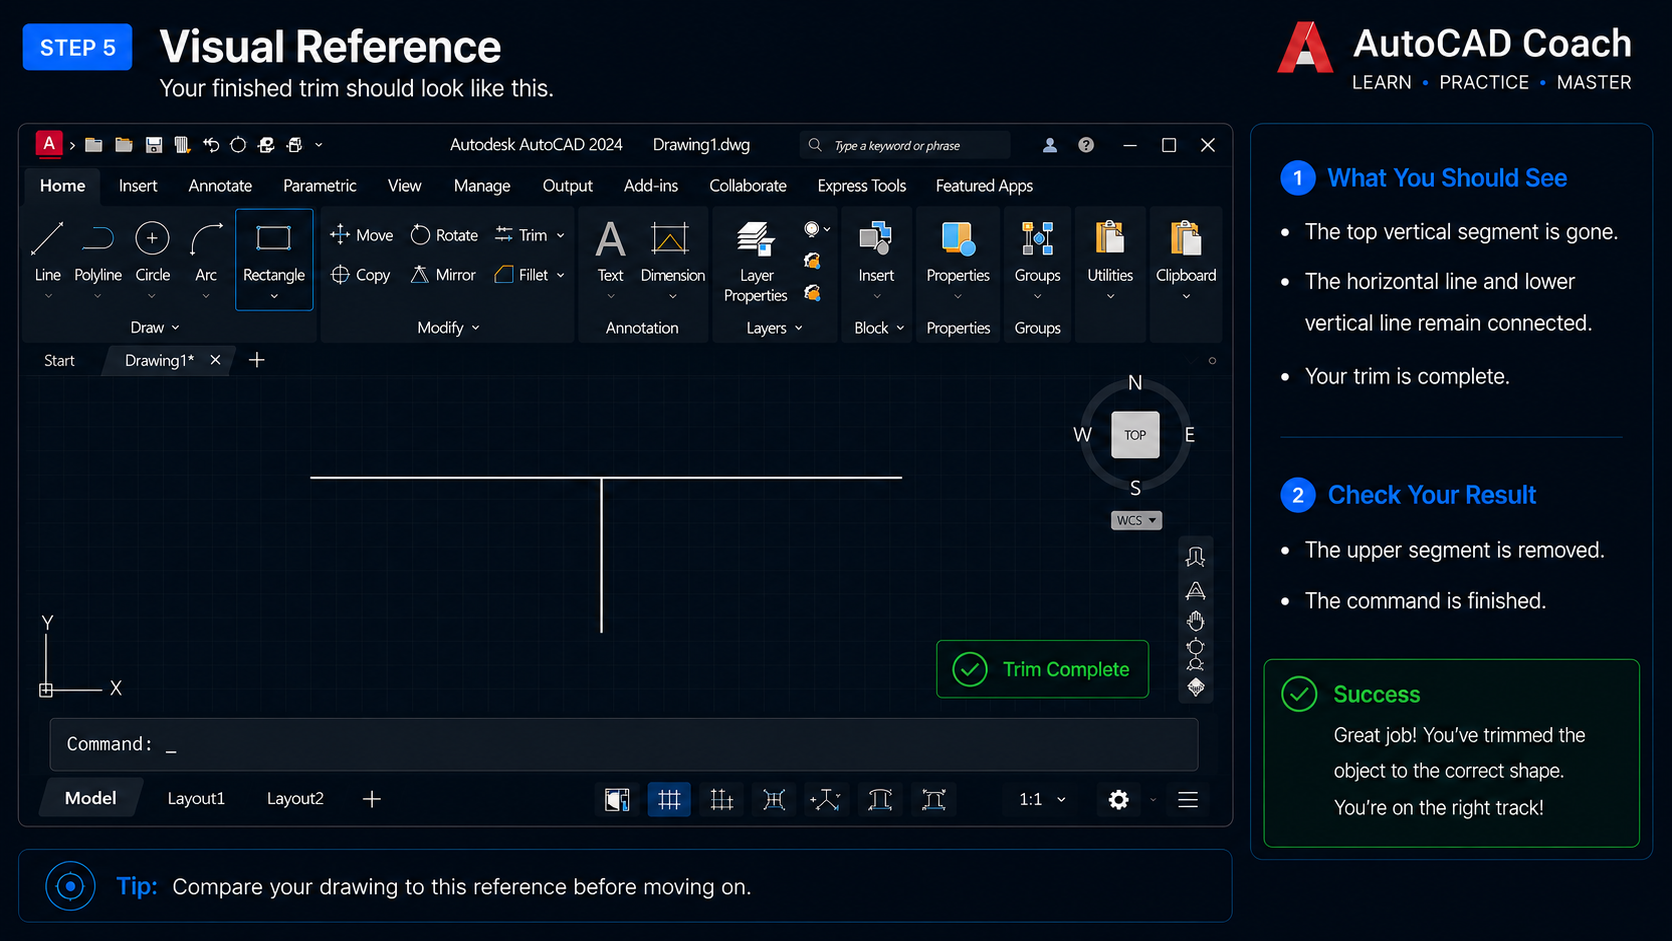Switch to the Layout2 tab
Screen dimensions: 1672x941
(295, 799)
